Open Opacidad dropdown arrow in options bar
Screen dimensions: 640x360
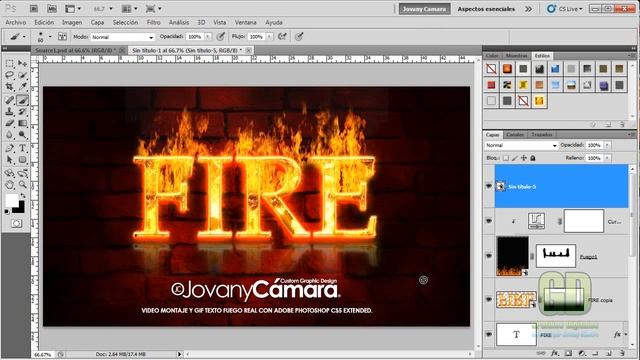click(x=208, y=37)
